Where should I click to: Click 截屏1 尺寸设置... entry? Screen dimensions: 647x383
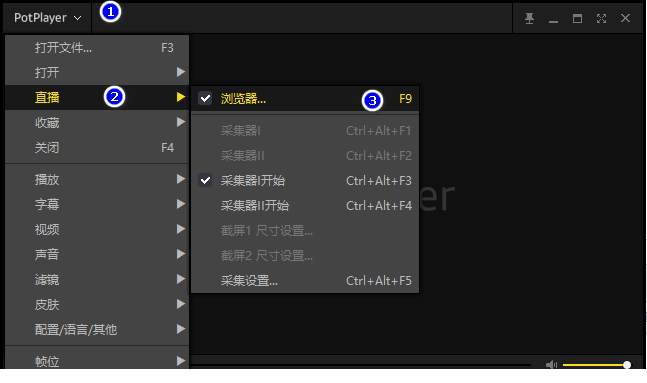(x=305, y=231)
